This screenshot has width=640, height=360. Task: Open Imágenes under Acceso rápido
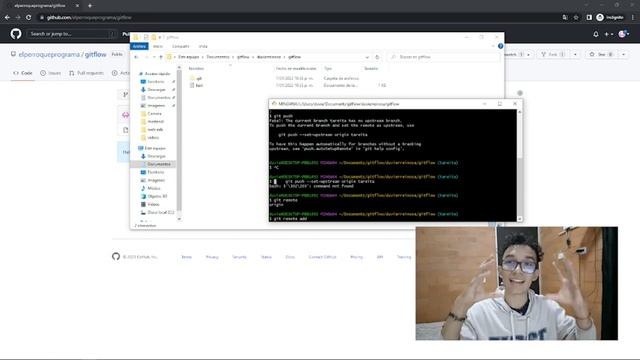153,106
